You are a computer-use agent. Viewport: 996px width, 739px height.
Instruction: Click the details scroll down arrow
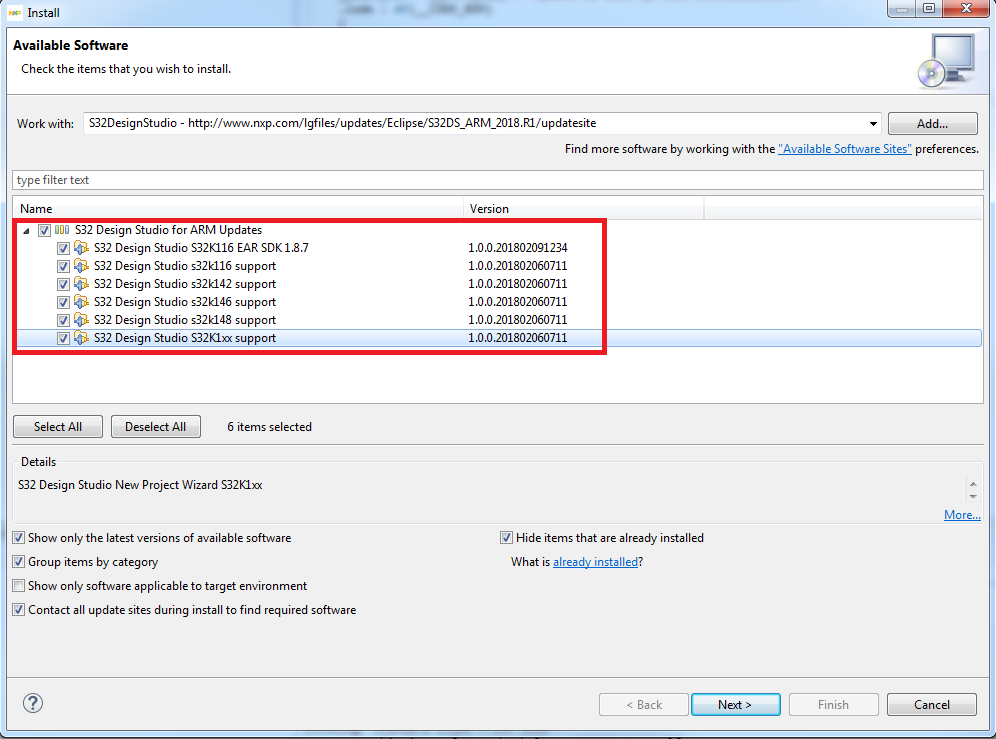pos(973,496)
